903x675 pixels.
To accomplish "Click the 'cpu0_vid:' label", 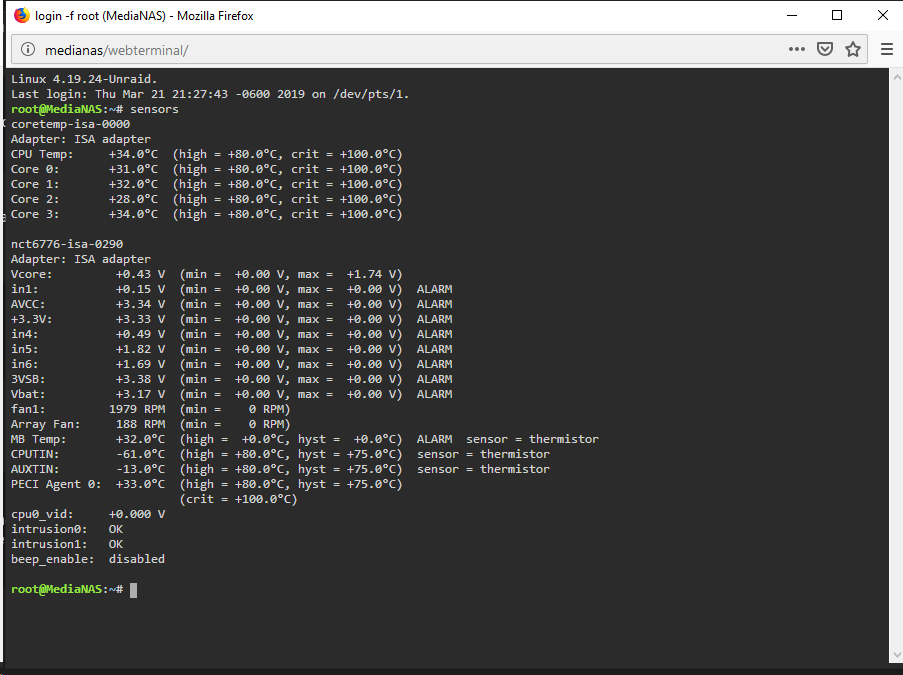I will pos(42,514).
